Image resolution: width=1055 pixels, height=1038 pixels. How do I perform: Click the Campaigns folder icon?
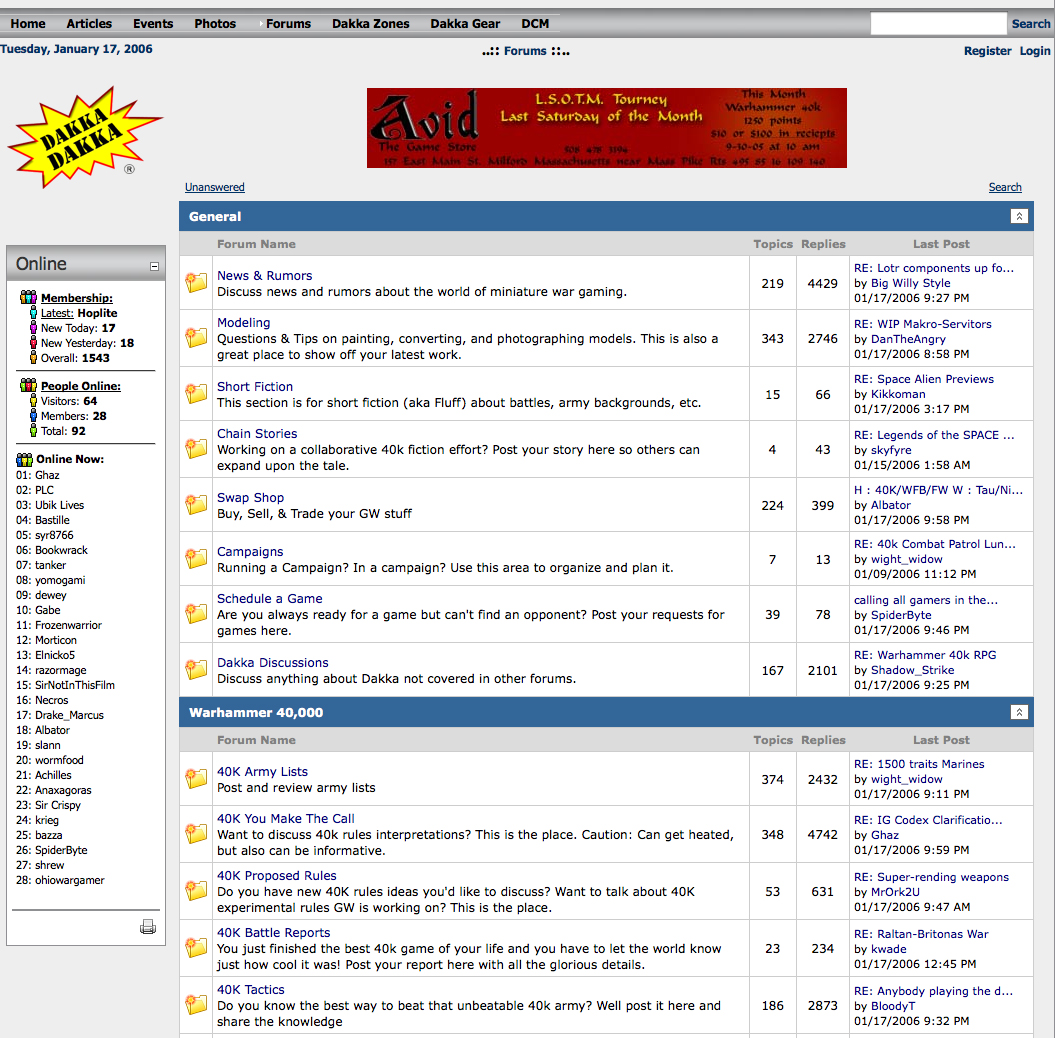pos(196,558)
